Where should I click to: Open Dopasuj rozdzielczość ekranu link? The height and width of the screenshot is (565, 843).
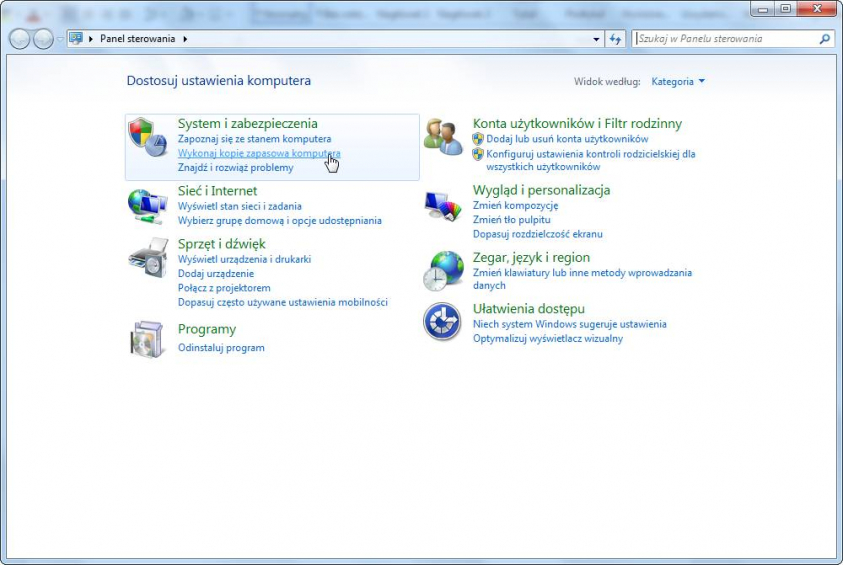[x=537, y=234]
